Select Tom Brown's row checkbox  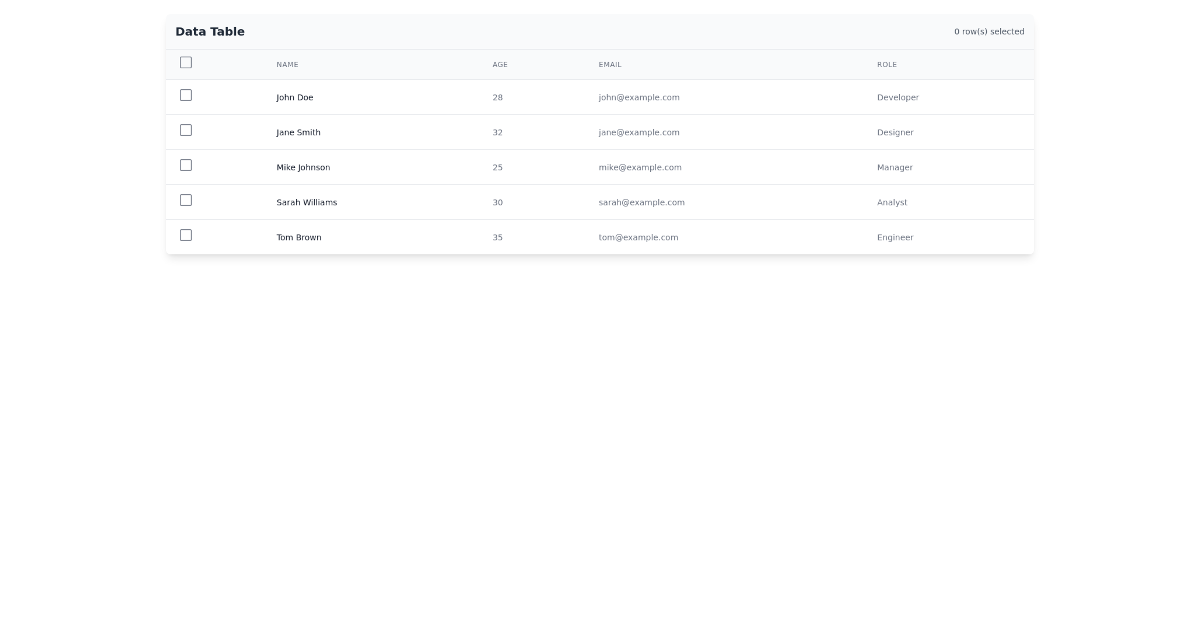click(186, 234)
